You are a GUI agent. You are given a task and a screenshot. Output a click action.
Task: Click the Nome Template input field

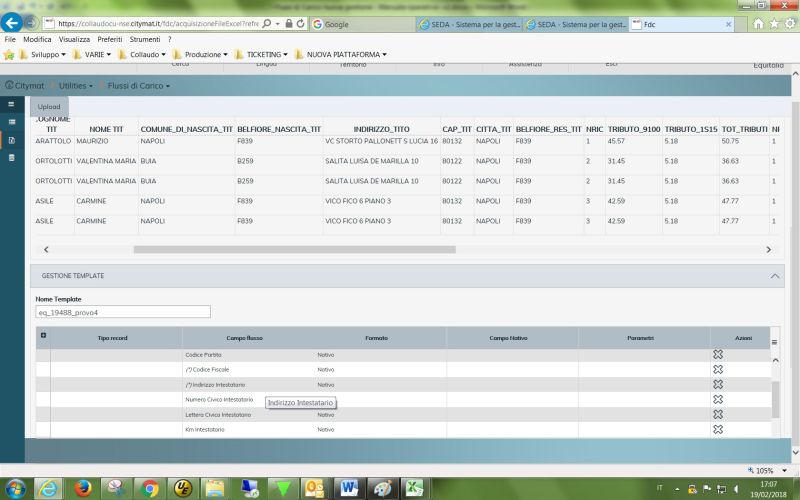tap(123, 312)
